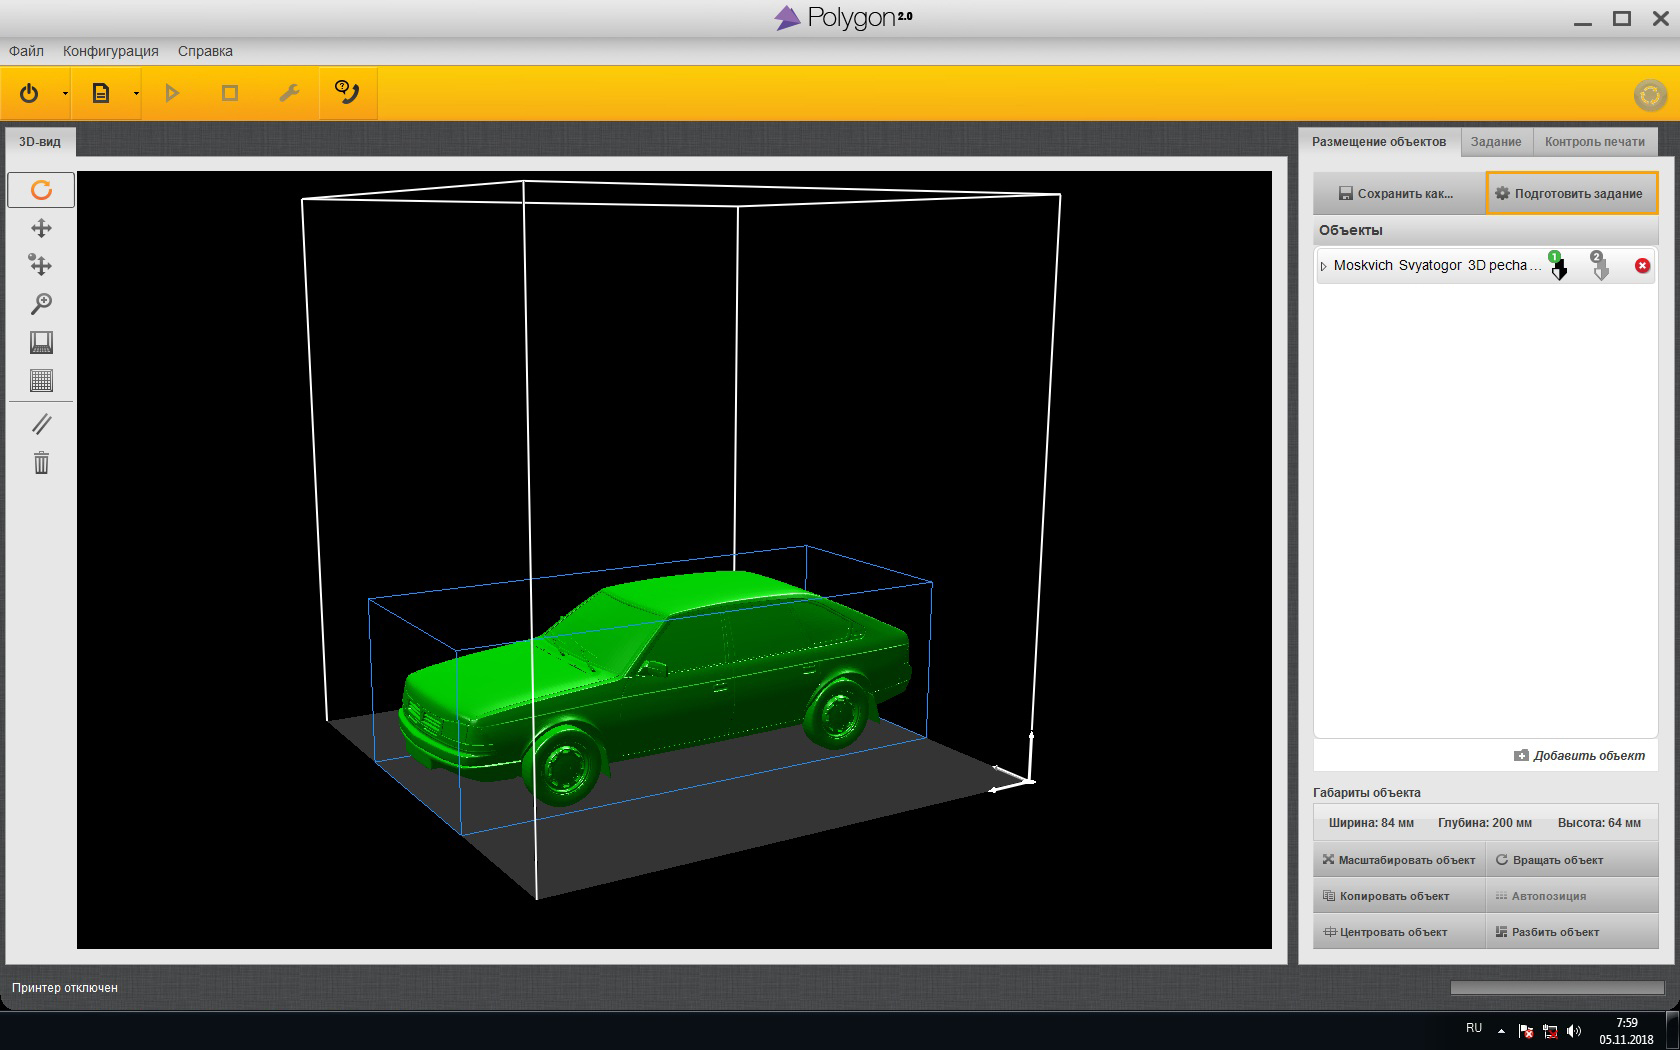The height and width of the screenshot is (1050, 1680).
Task: Click the Масштабировать объект button
Action: point(1399,860)
